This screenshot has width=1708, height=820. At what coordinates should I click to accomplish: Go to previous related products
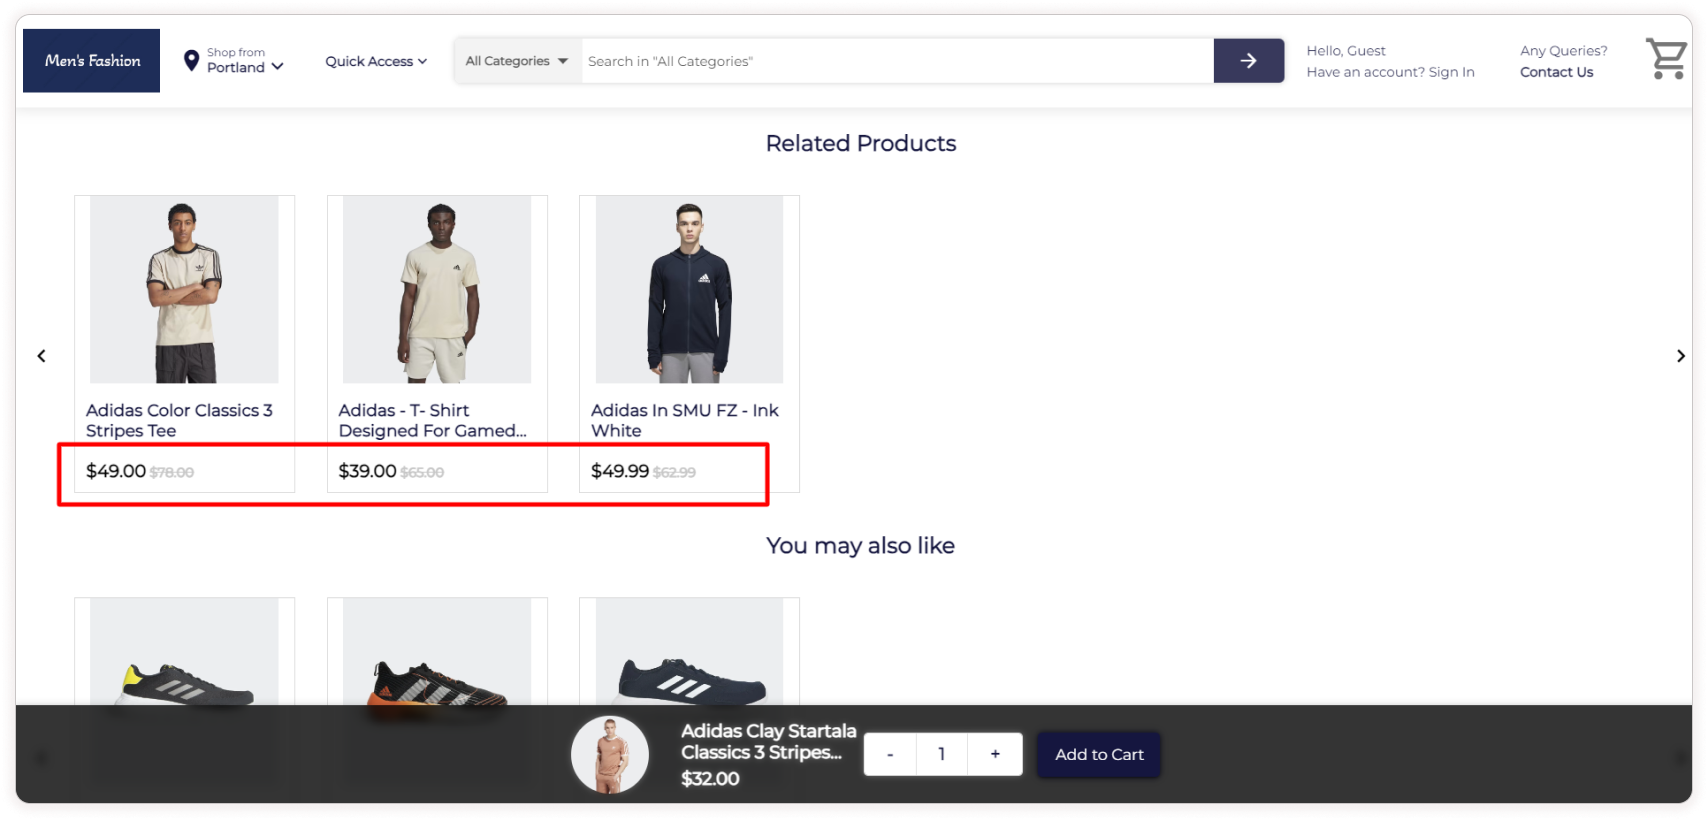(41, 356)
